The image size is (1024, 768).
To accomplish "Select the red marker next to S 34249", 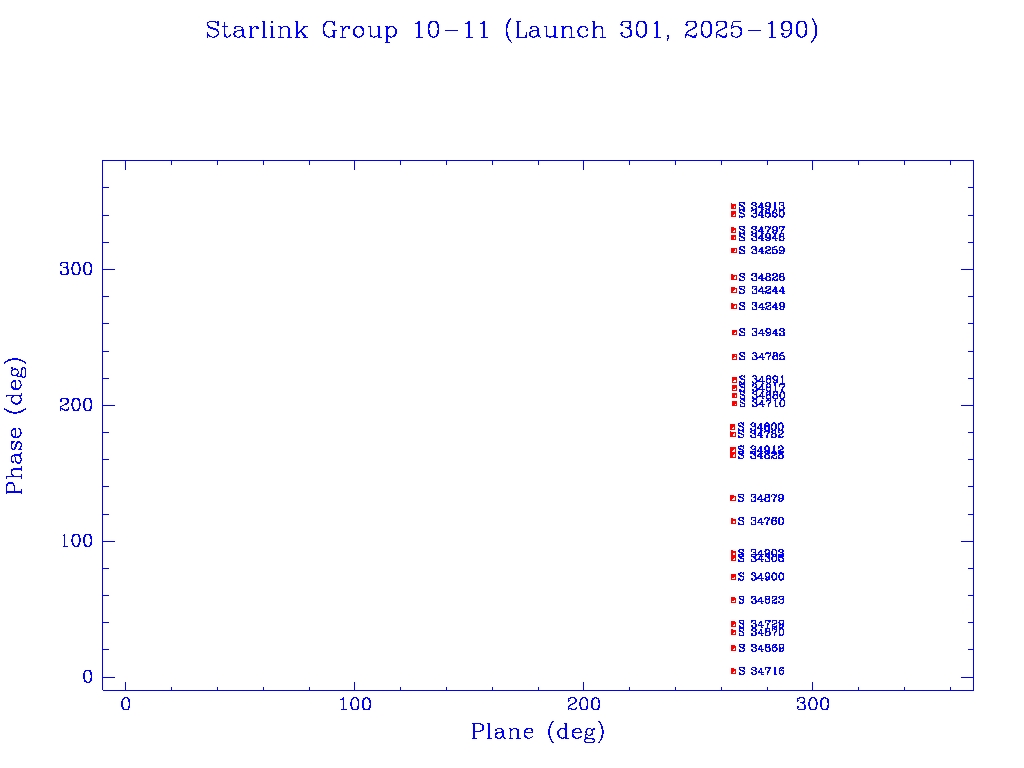I will click(733, 306).
